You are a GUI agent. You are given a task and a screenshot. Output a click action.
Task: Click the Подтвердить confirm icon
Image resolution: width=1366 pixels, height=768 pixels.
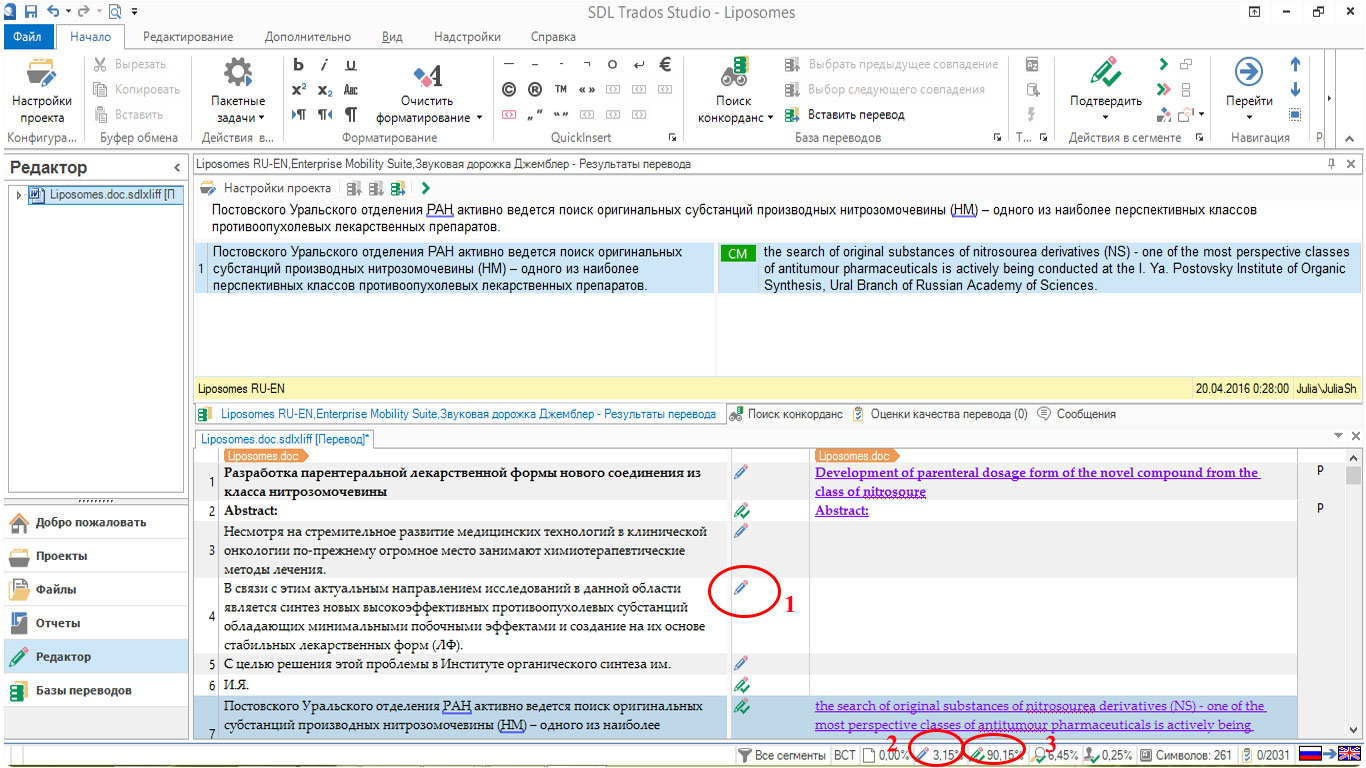(1105, 72)
